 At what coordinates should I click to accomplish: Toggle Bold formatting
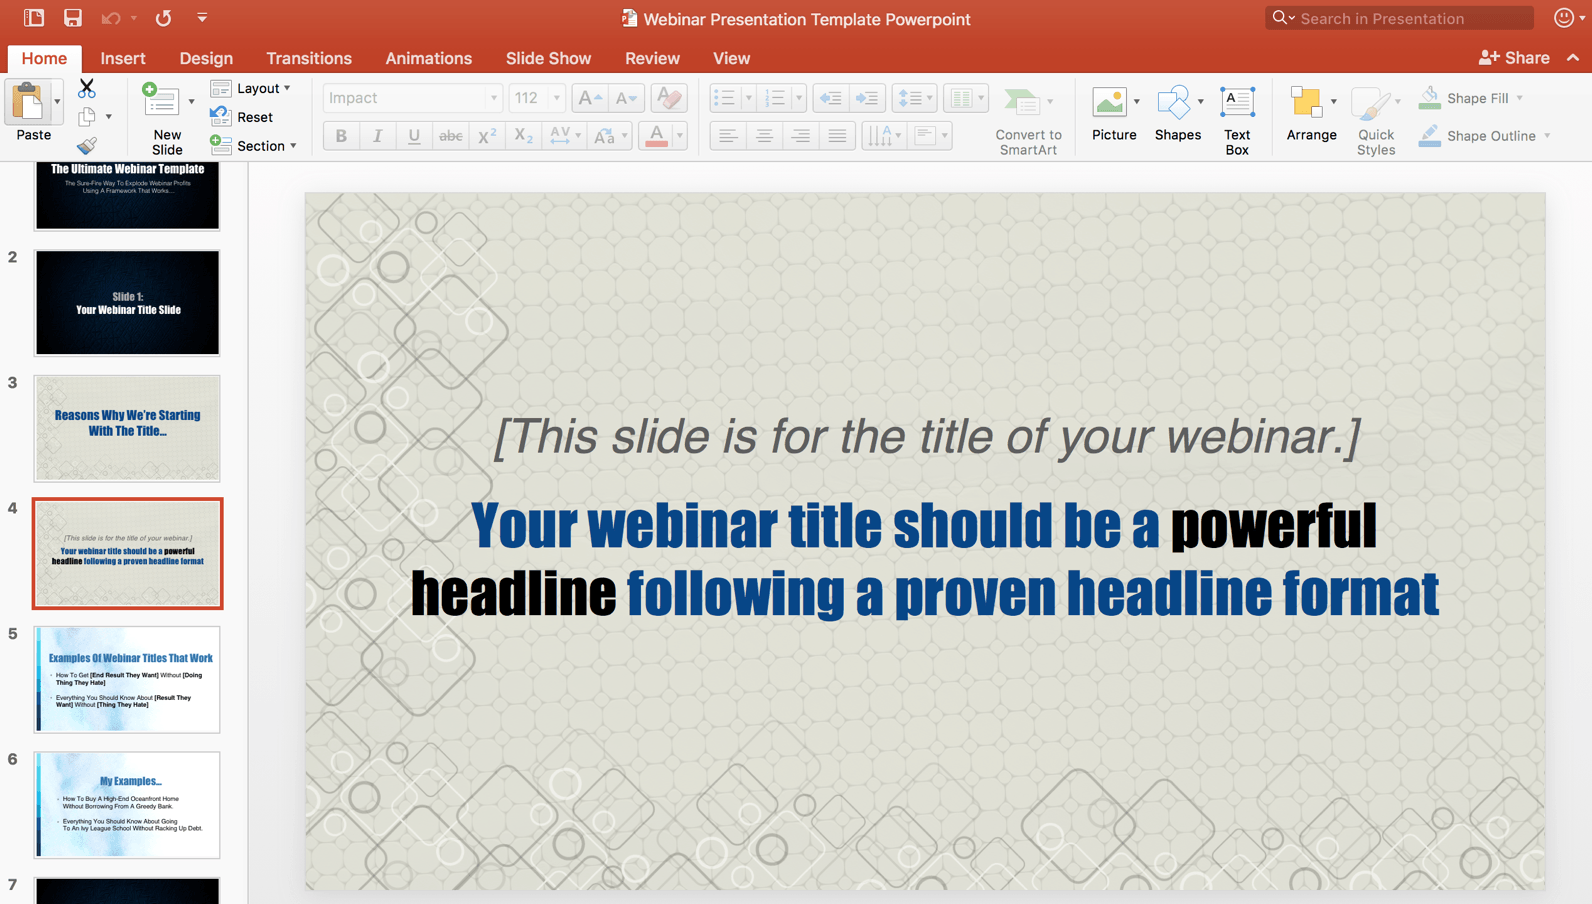341,136
